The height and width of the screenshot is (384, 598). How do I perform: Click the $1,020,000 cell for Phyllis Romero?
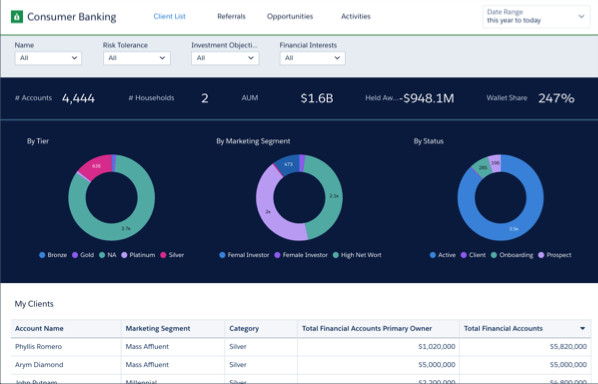pos(378,347)
